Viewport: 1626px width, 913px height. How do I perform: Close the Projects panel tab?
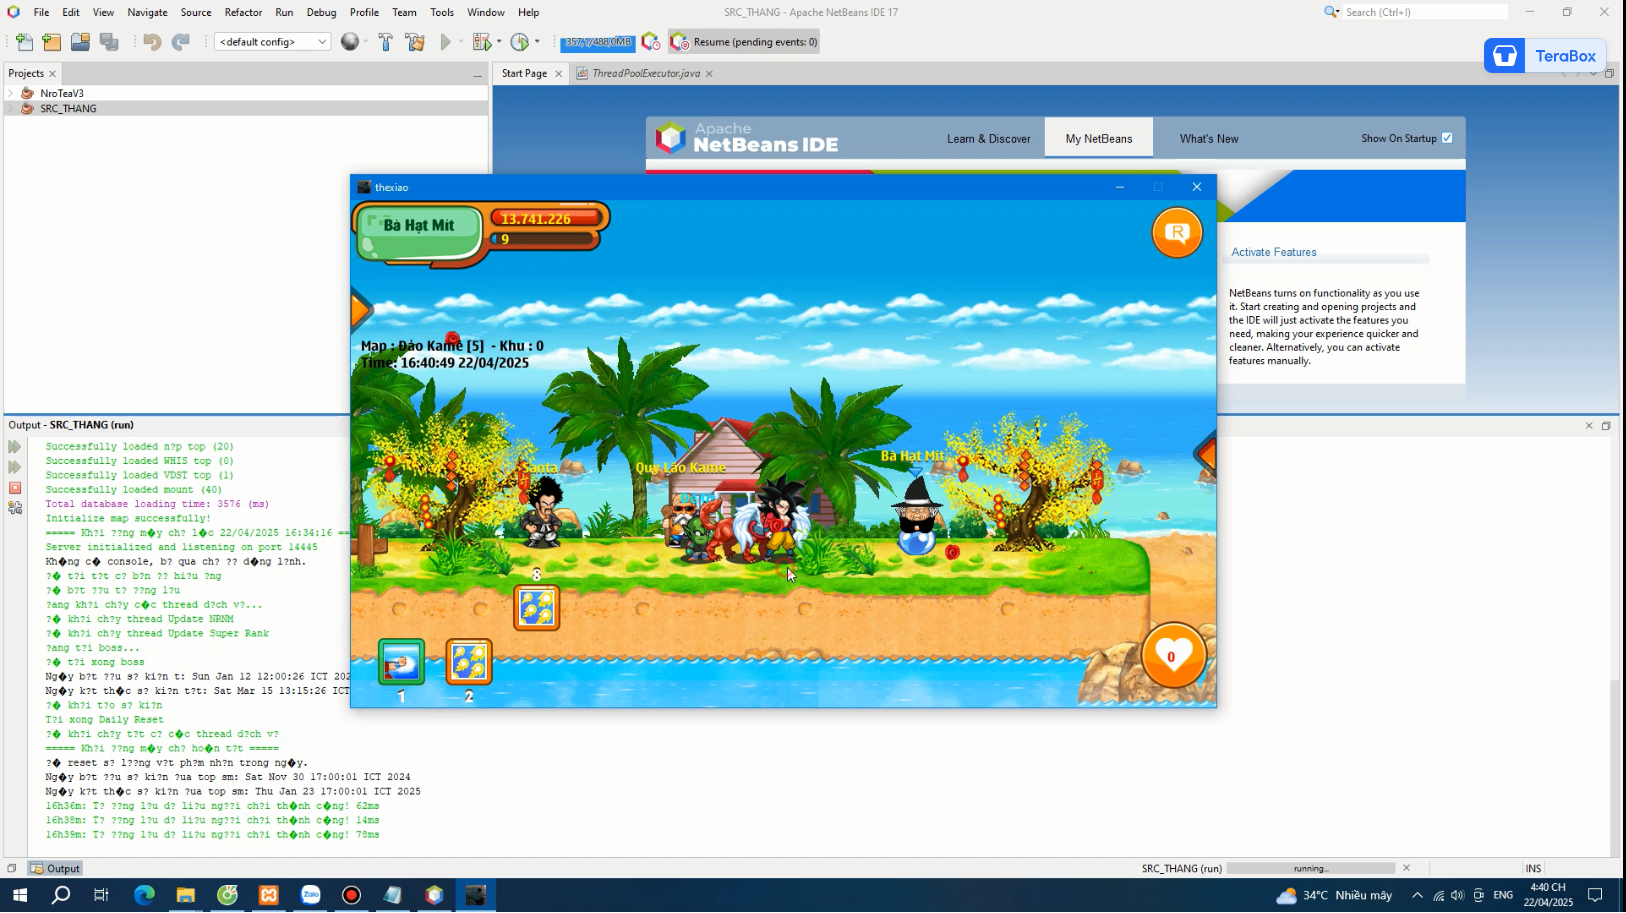pos(53,74)
